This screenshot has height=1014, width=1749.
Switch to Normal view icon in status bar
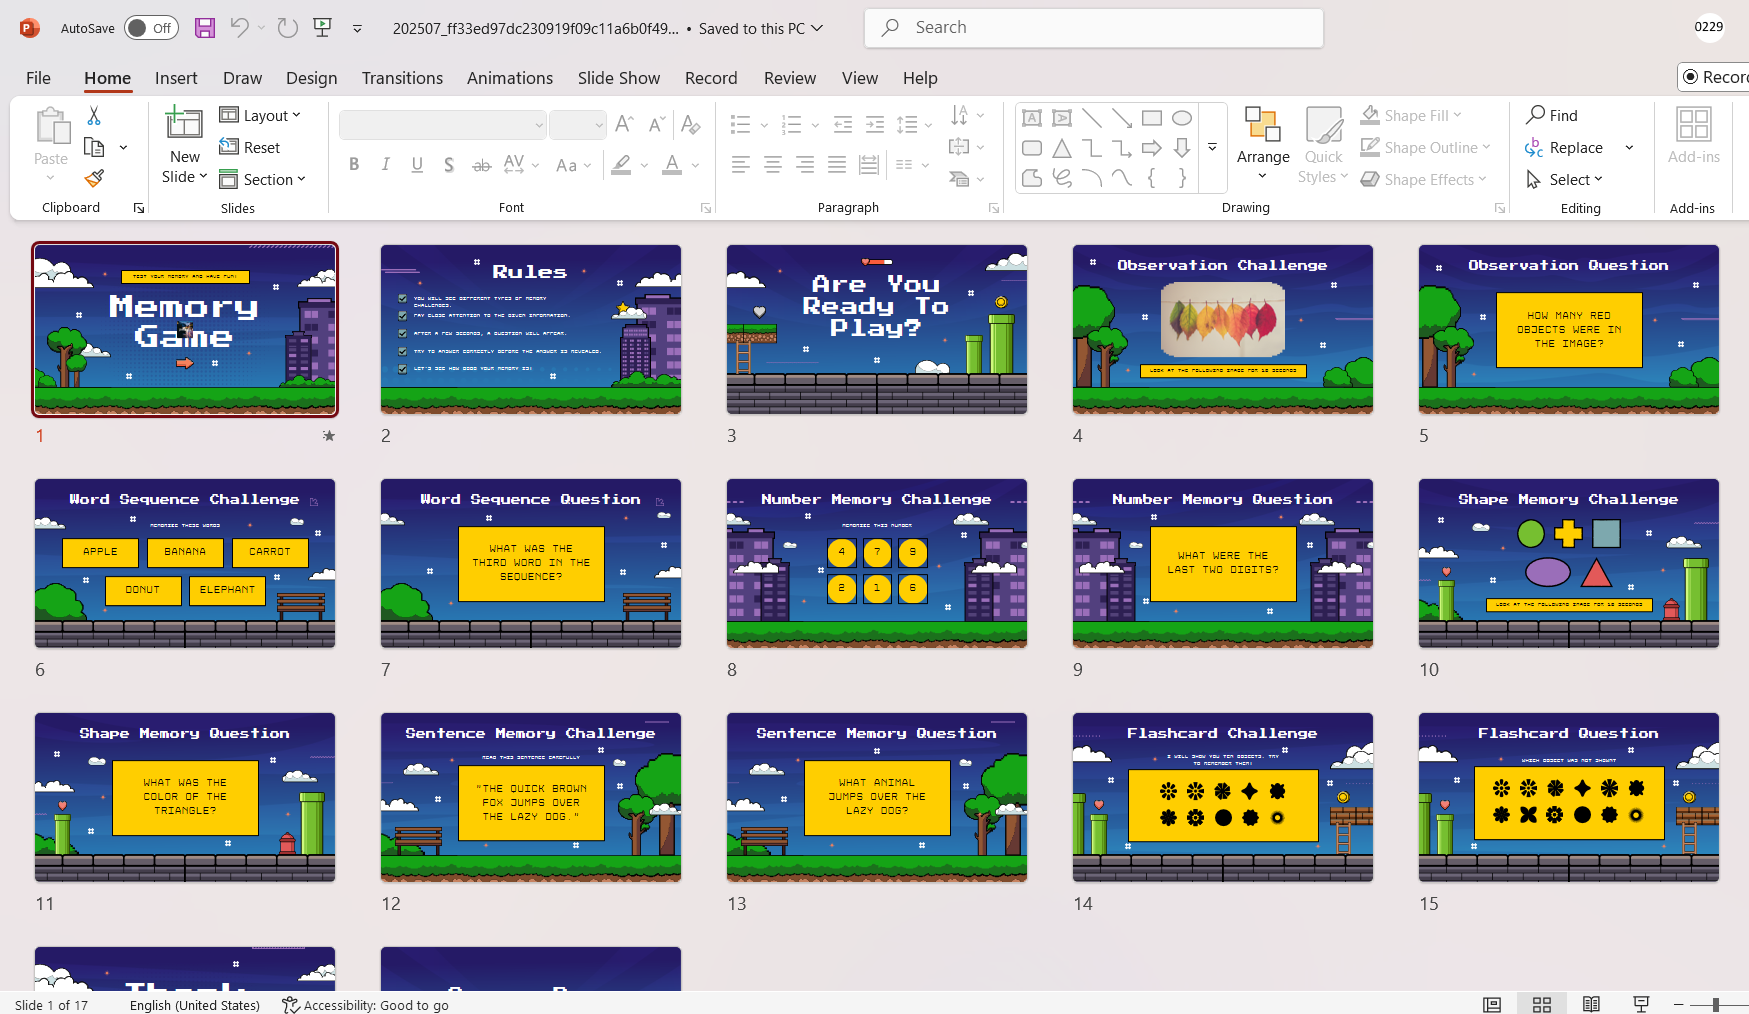tap(1492, 1004)
